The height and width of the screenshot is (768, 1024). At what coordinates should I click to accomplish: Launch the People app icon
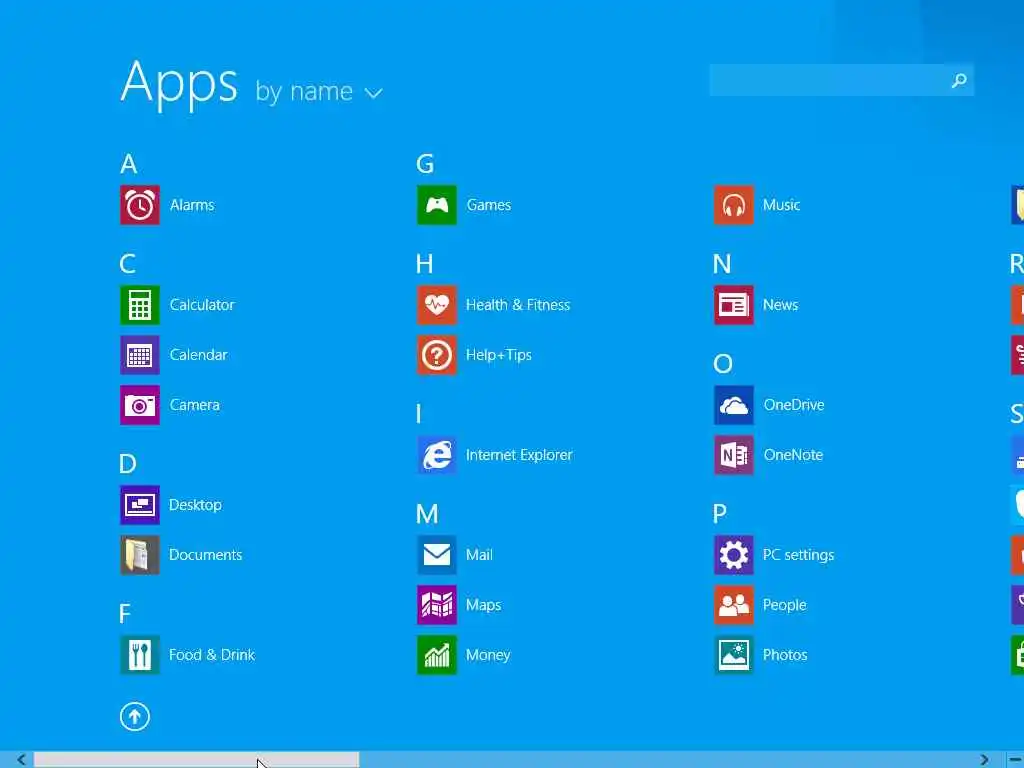point(734,605)
